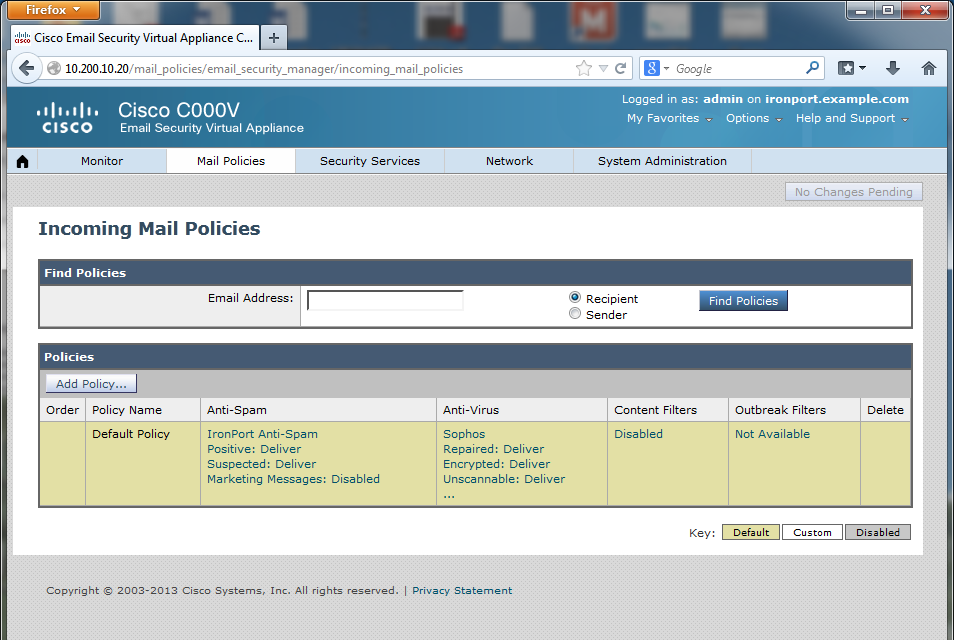Click the Cisco logo in header
Viewport: 954px width, 640px height.
tap(67, 118)
